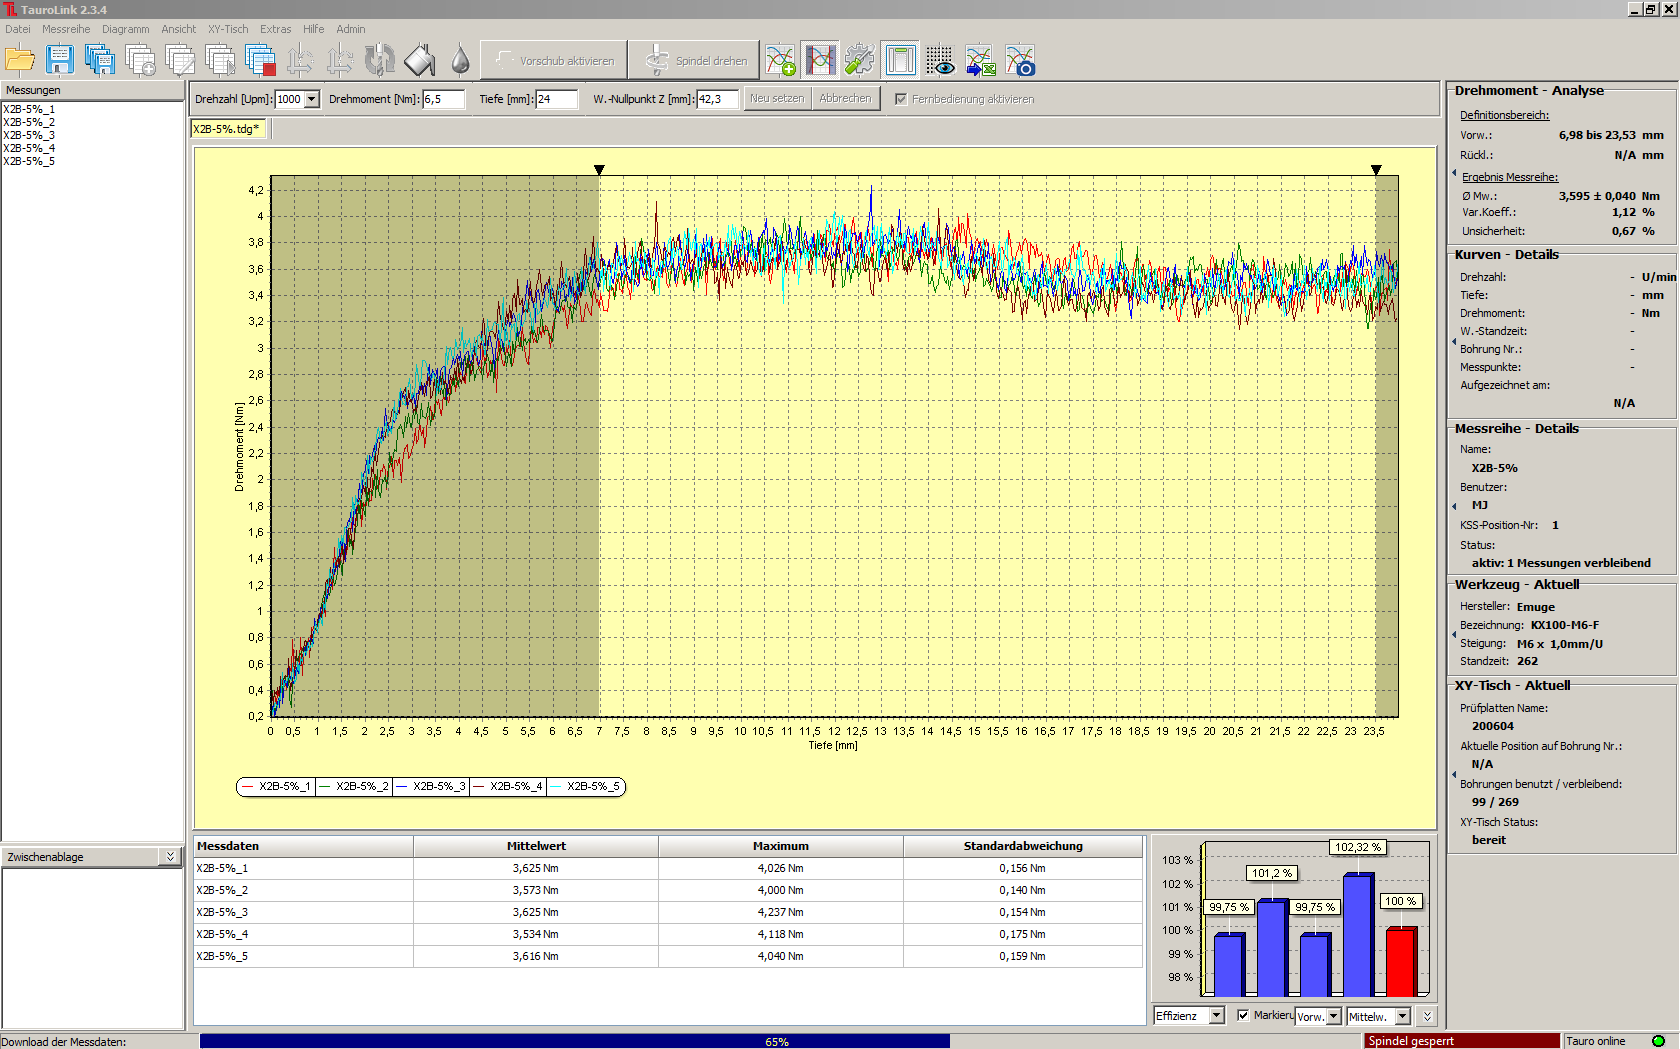Toggle measuring points visibility eye icon
The image size is (1680, 1049).
point(940,60)
